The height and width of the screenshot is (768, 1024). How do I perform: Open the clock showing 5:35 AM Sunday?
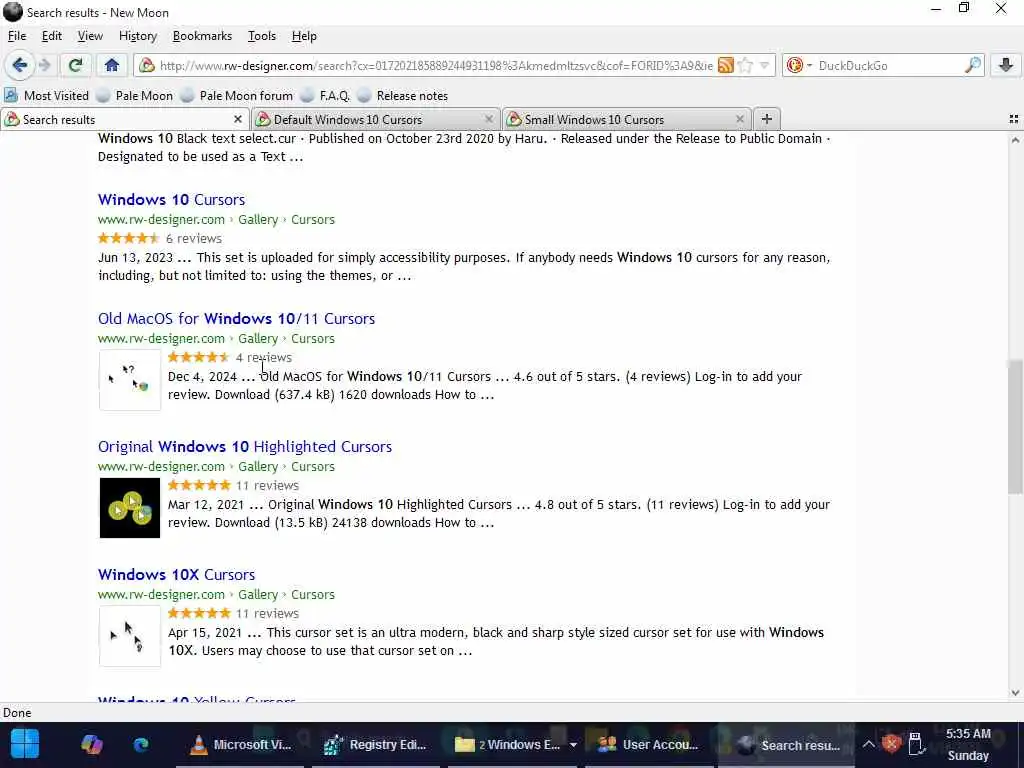pyautogui.click(x=968, y=744)
